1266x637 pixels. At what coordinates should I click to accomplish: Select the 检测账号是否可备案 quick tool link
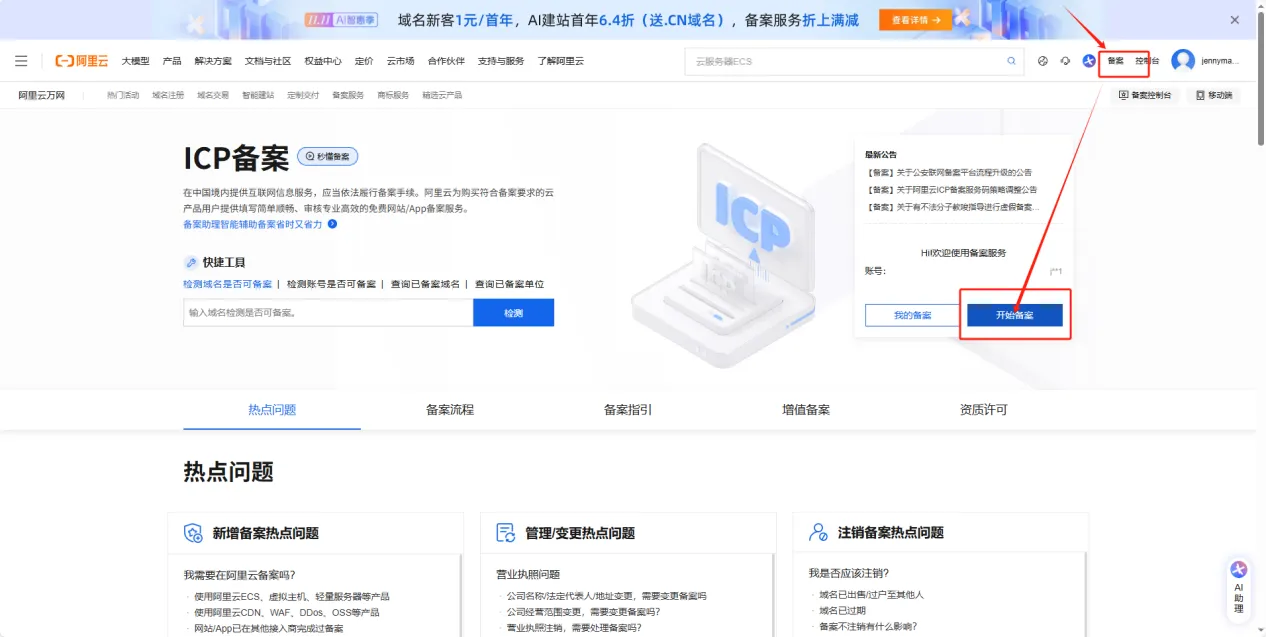click(x=331, y=284)
